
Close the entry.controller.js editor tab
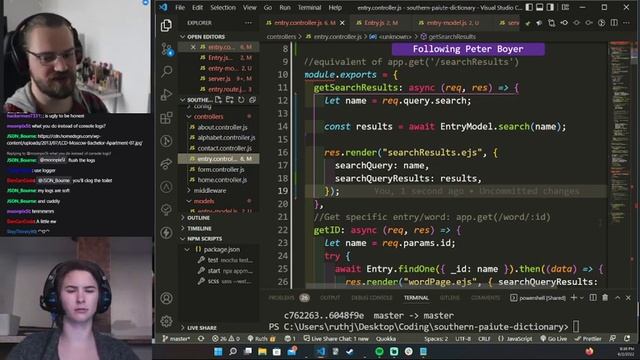click(x=342, y=23)
